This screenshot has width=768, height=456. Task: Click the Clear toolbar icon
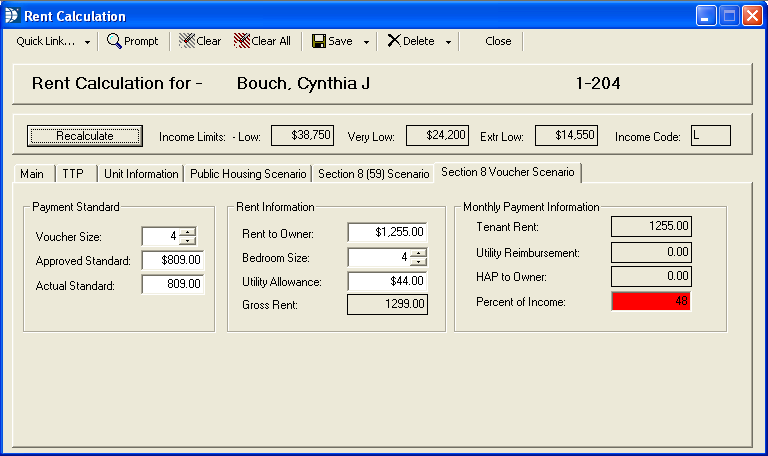(x=186, y=41)
